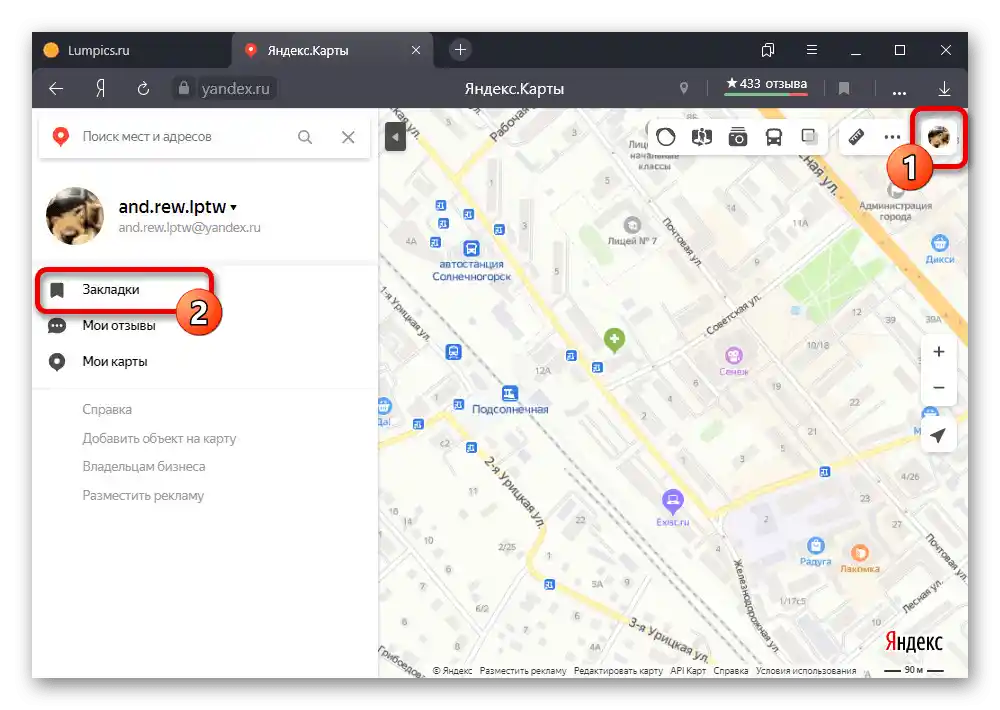The width and height of the screenshot is (1000, 710).
Task: Click the profile avatar in the side panel
Action: click(x=75, y=216)
